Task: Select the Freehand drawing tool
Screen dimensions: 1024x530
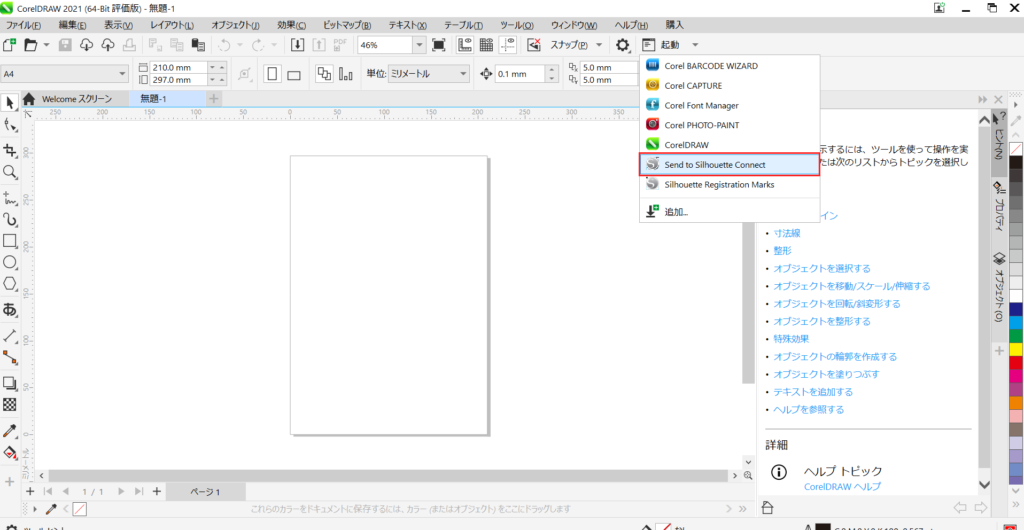Action: 10,196
